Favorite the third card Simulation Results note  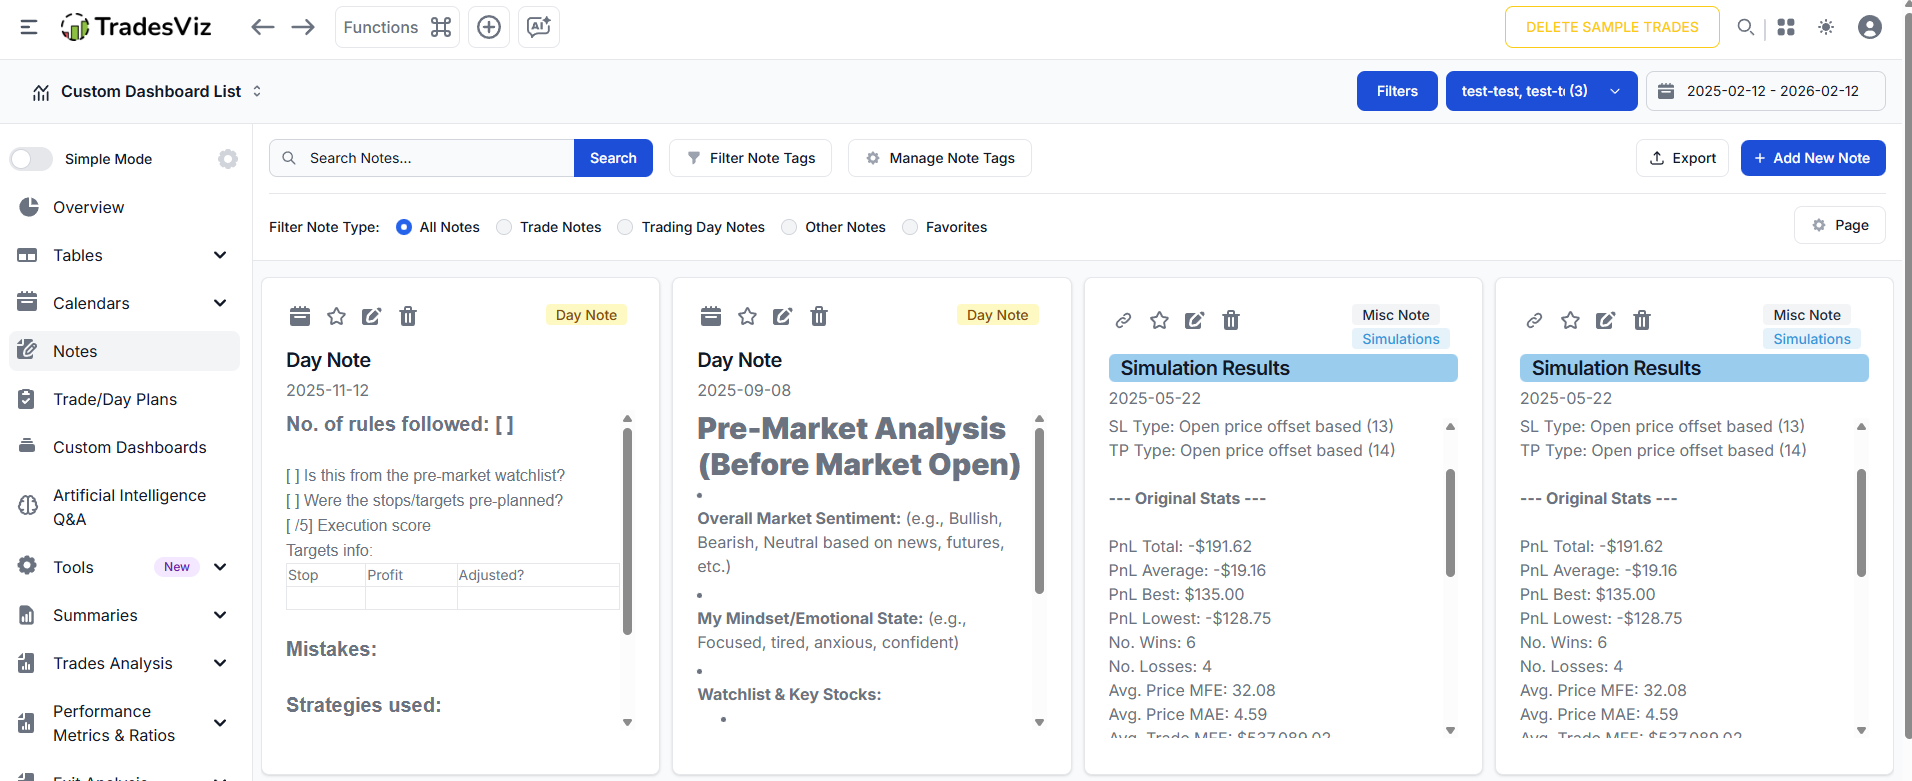pyautogui.click(x=1159, y=320)
